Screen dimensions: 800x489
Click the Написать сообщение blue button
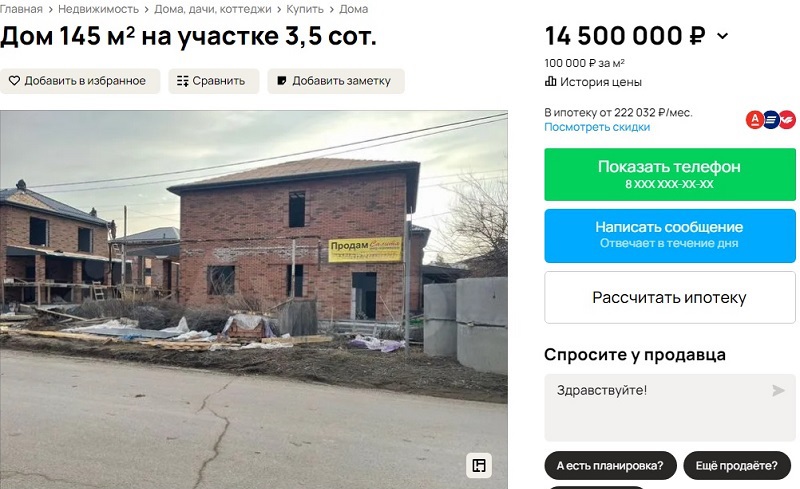coord(670,235)
